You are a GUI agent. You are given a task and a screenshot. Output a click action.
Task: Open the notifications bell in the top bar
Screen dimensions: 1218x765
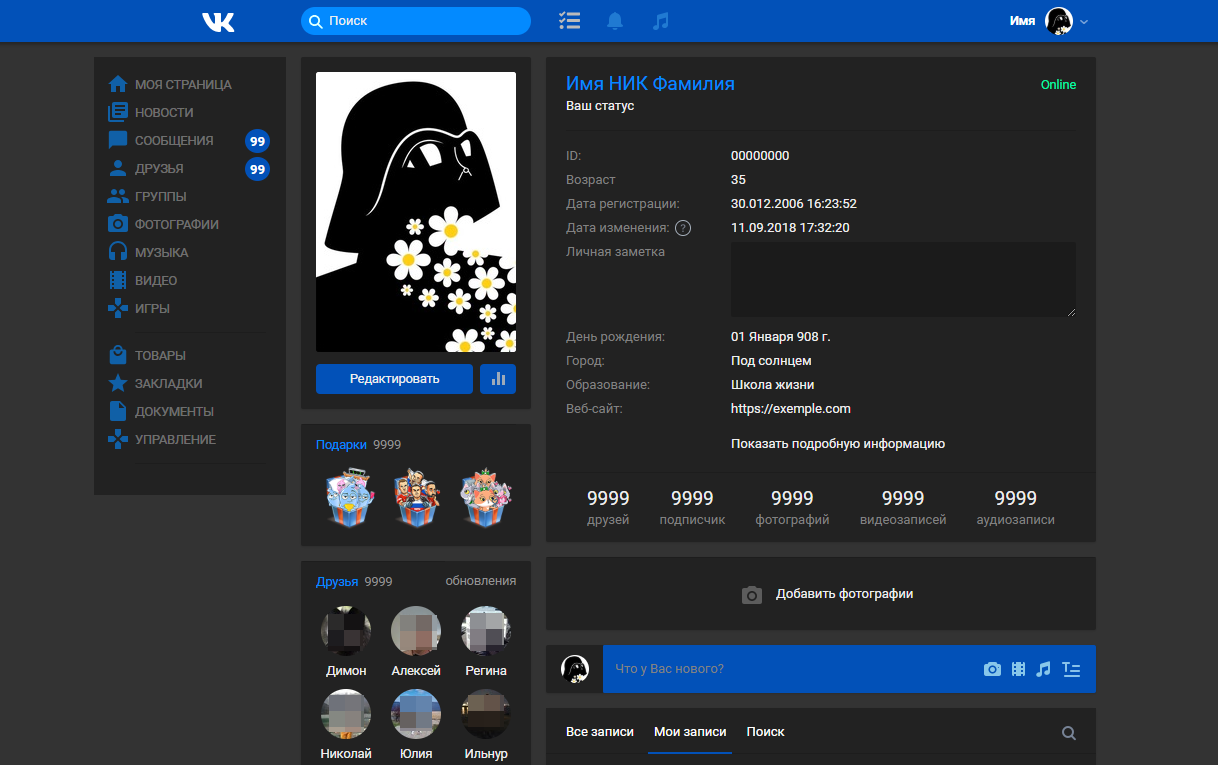[614, 20]
